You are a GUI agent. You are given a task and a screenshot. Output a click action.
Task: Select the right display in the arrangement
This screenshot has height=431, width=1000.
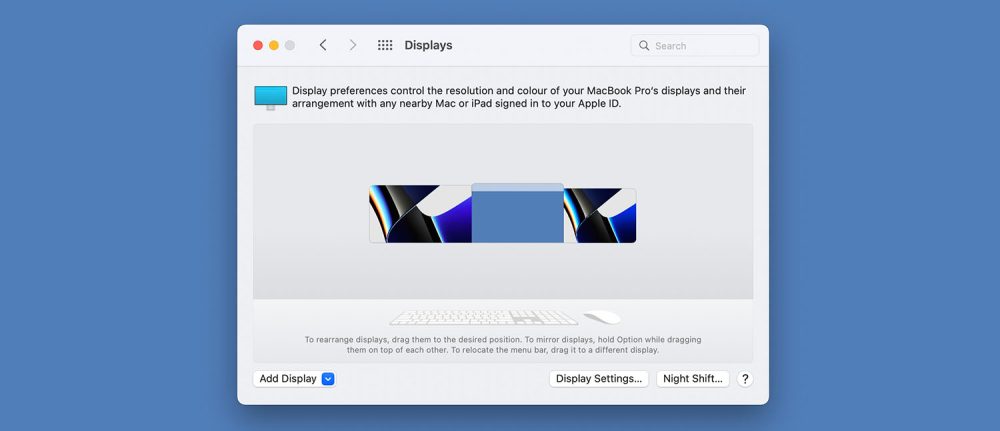(x=600, y=215)
